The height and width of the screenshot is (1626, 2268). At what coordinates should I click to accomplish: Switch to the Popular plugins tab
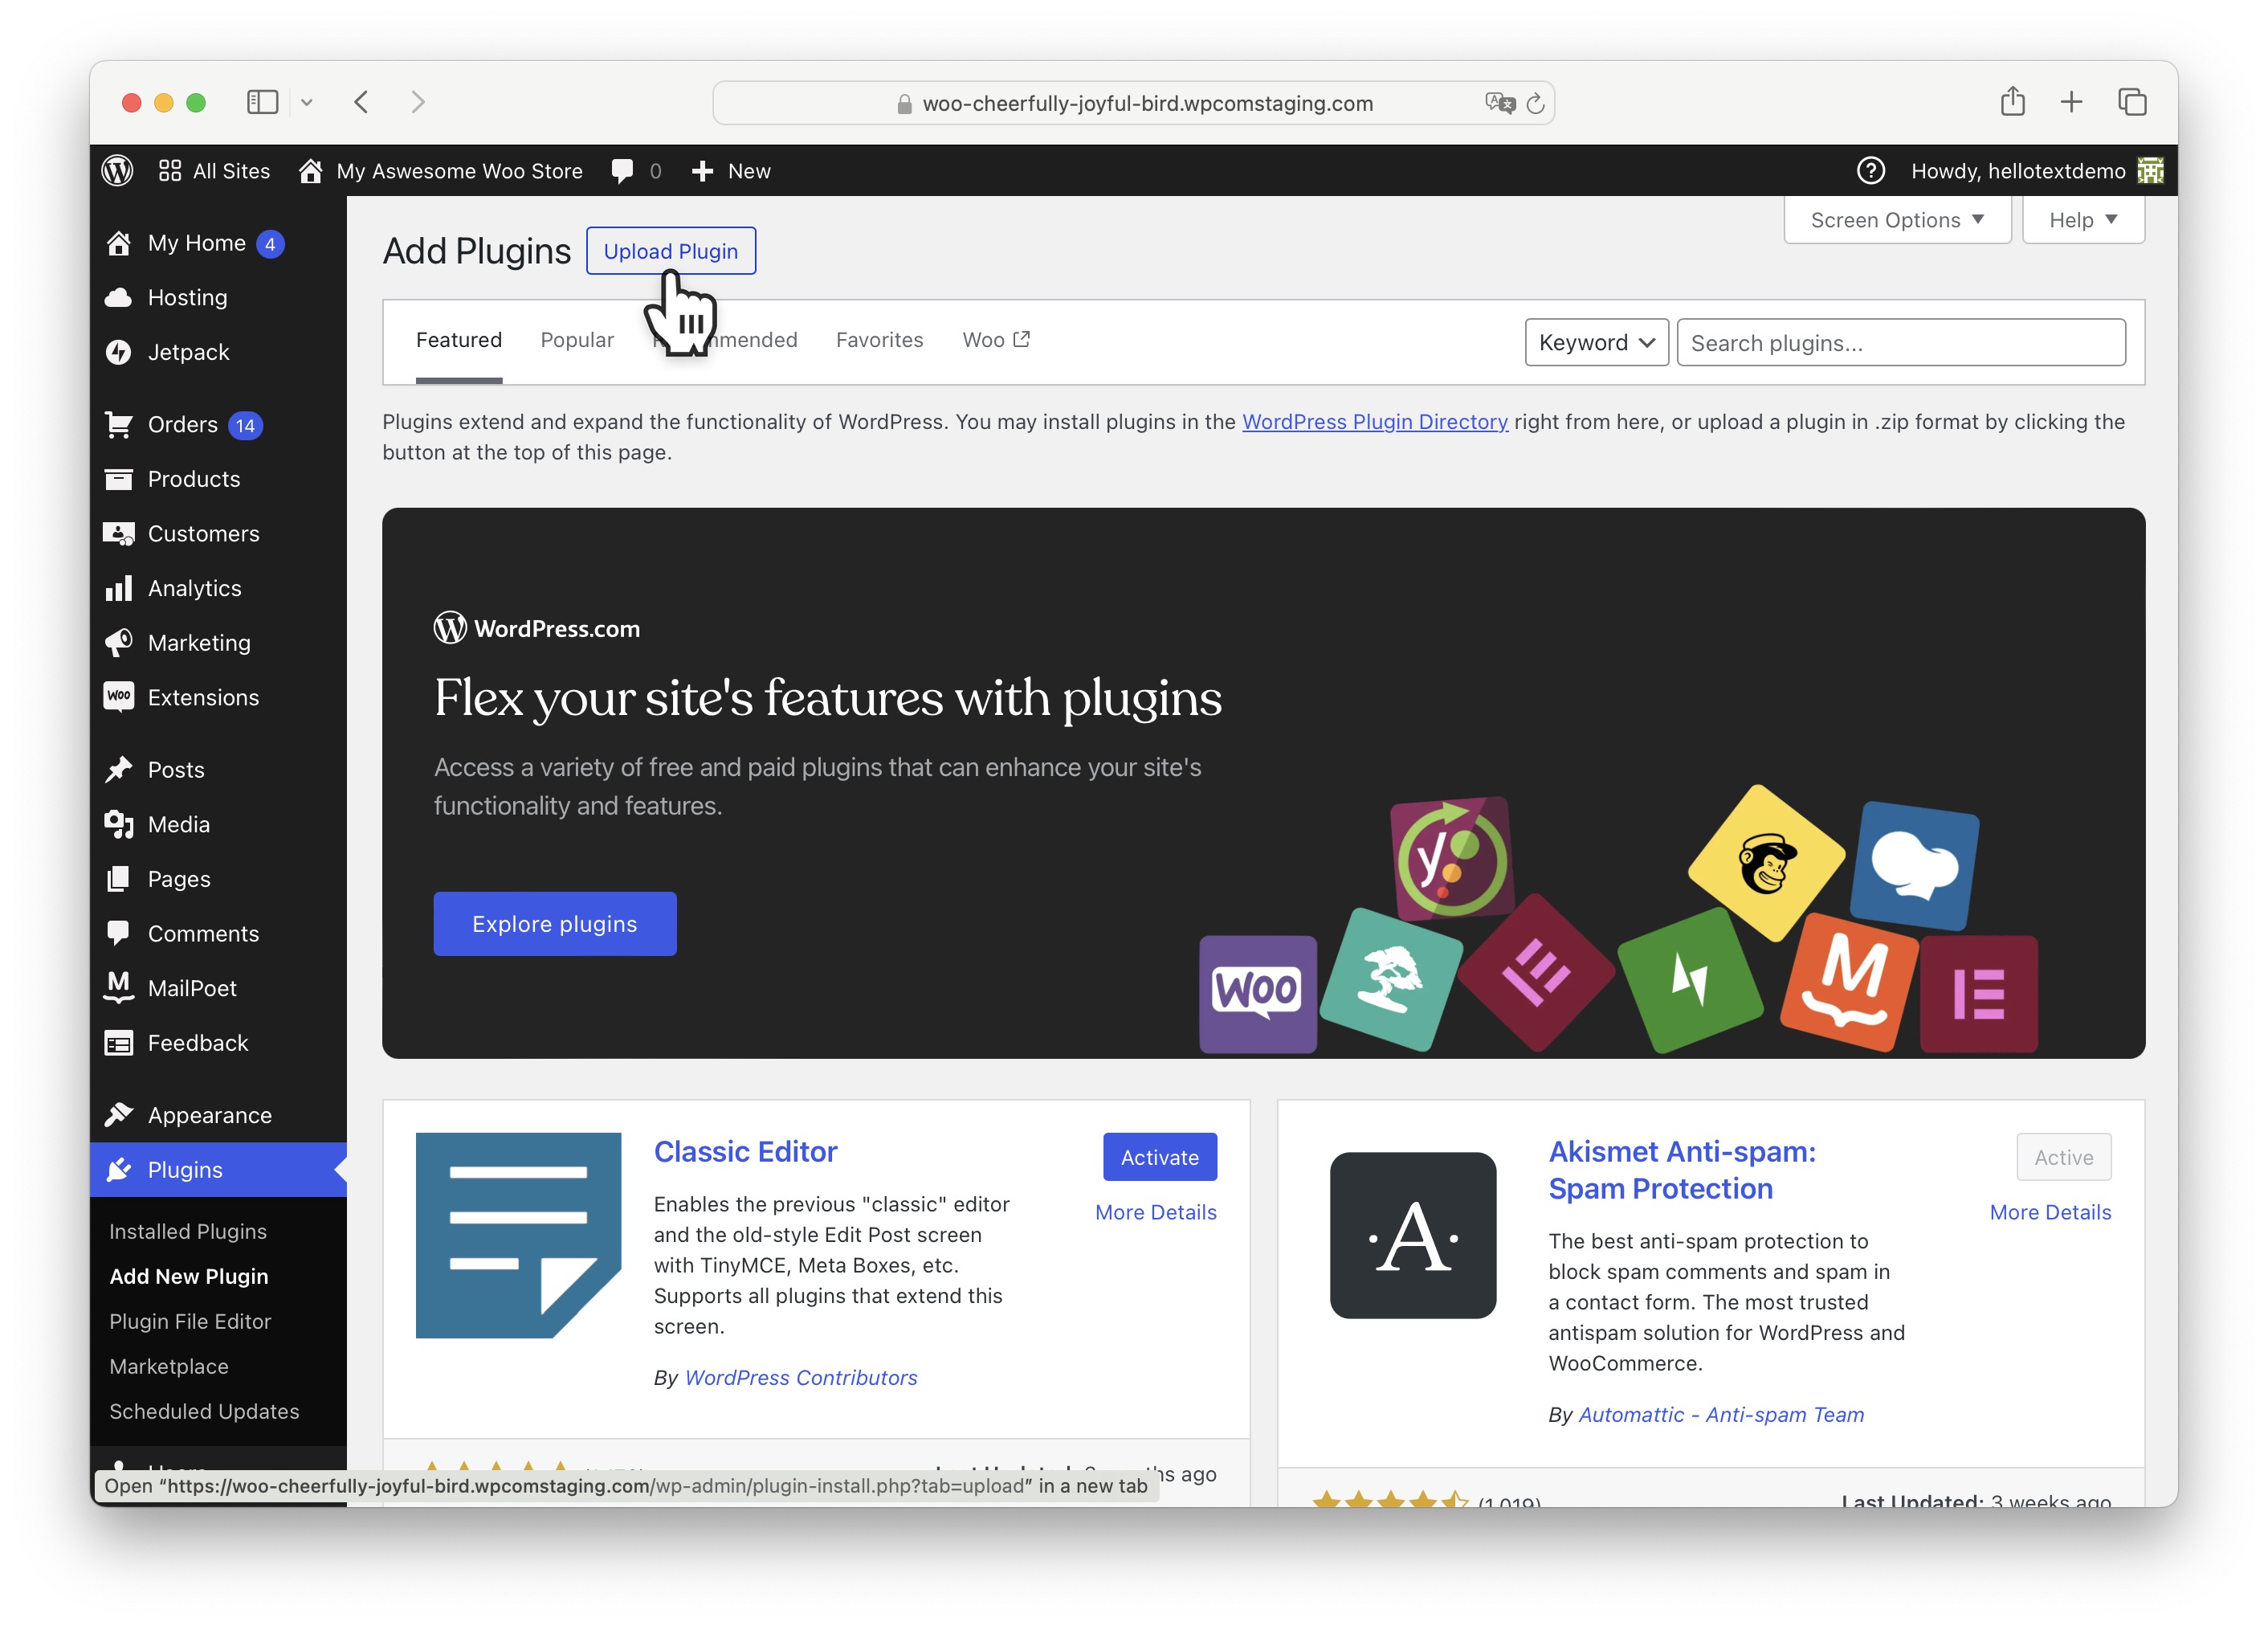(577, 340)
